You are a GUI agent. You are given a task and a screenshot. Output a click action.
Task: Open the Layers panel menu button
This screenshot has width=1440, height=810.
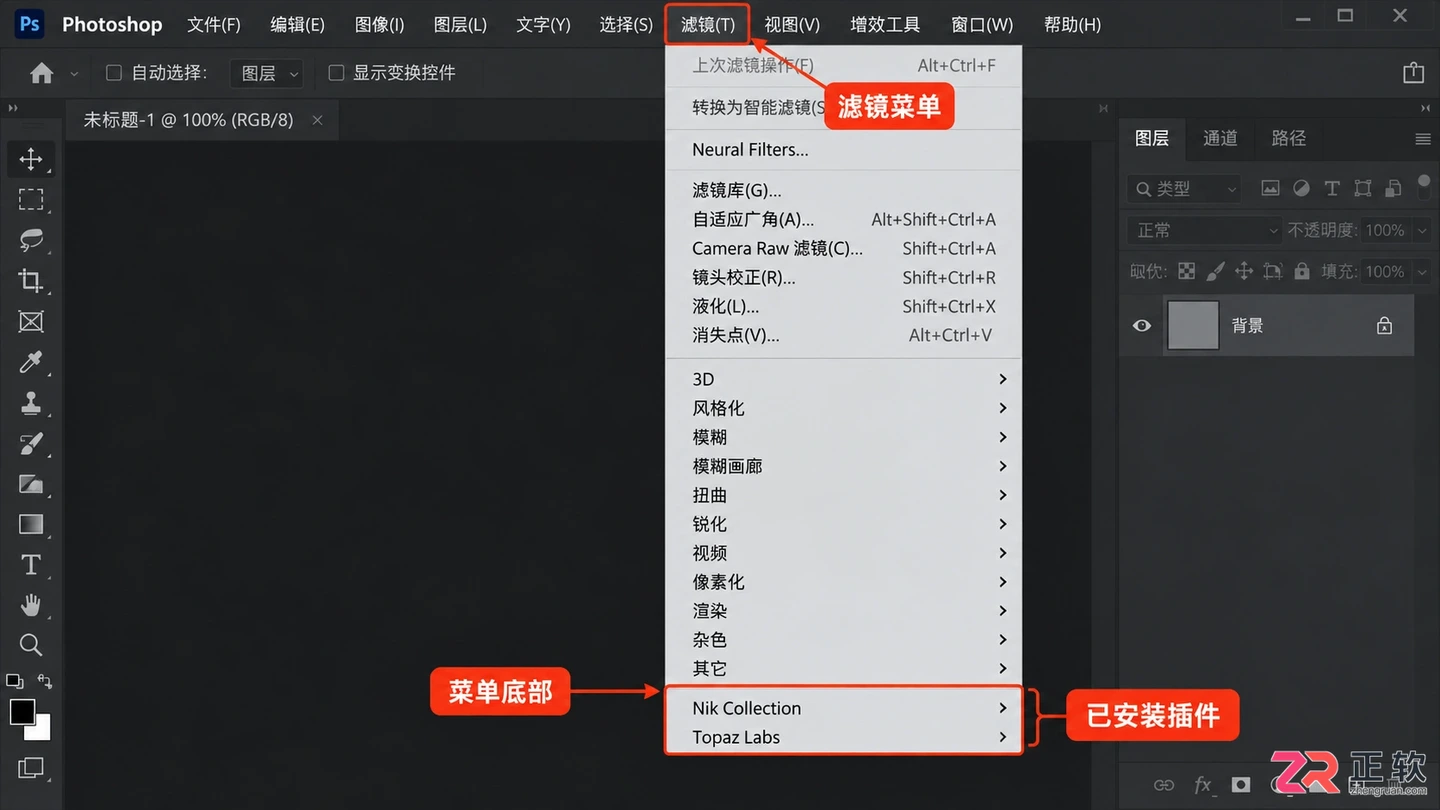click(1423, 139)
